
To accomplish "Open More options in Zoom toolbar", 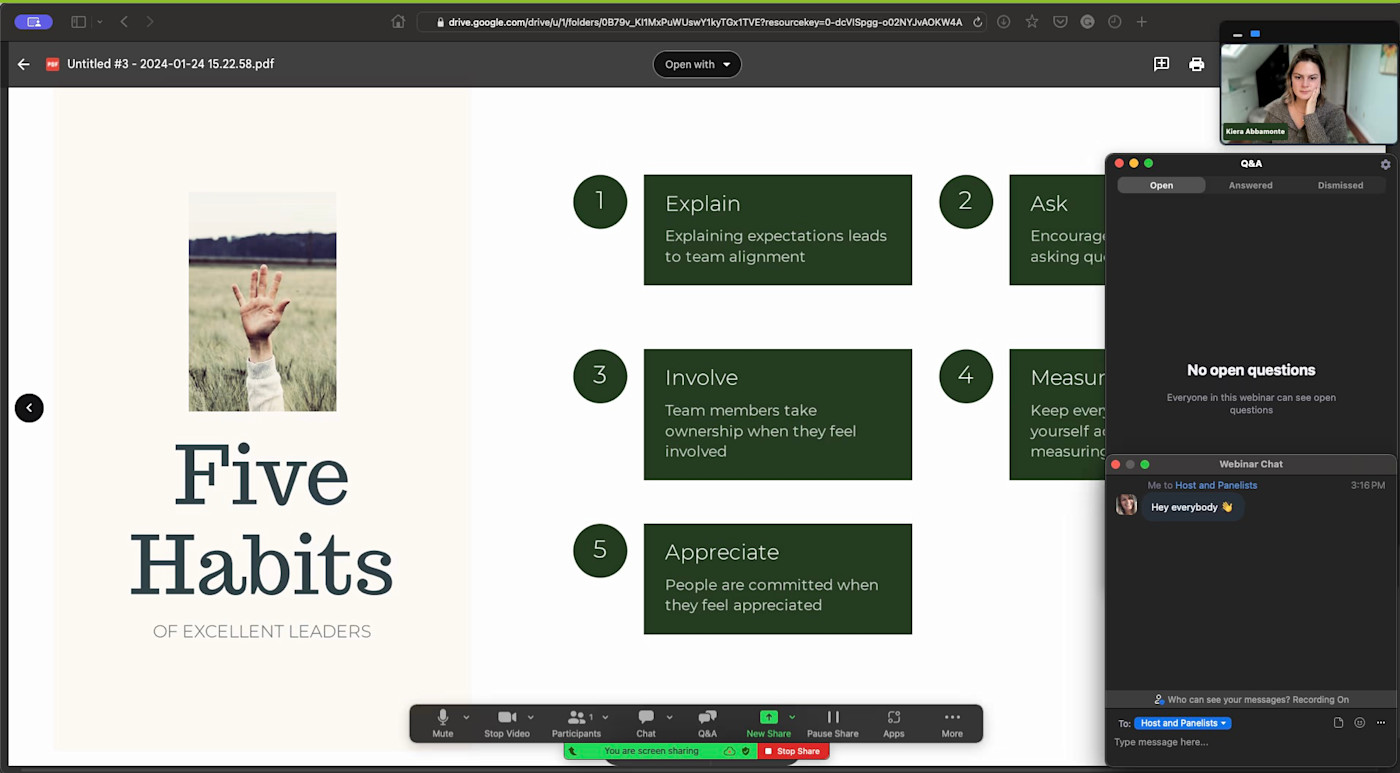I will tap(952, 723).
